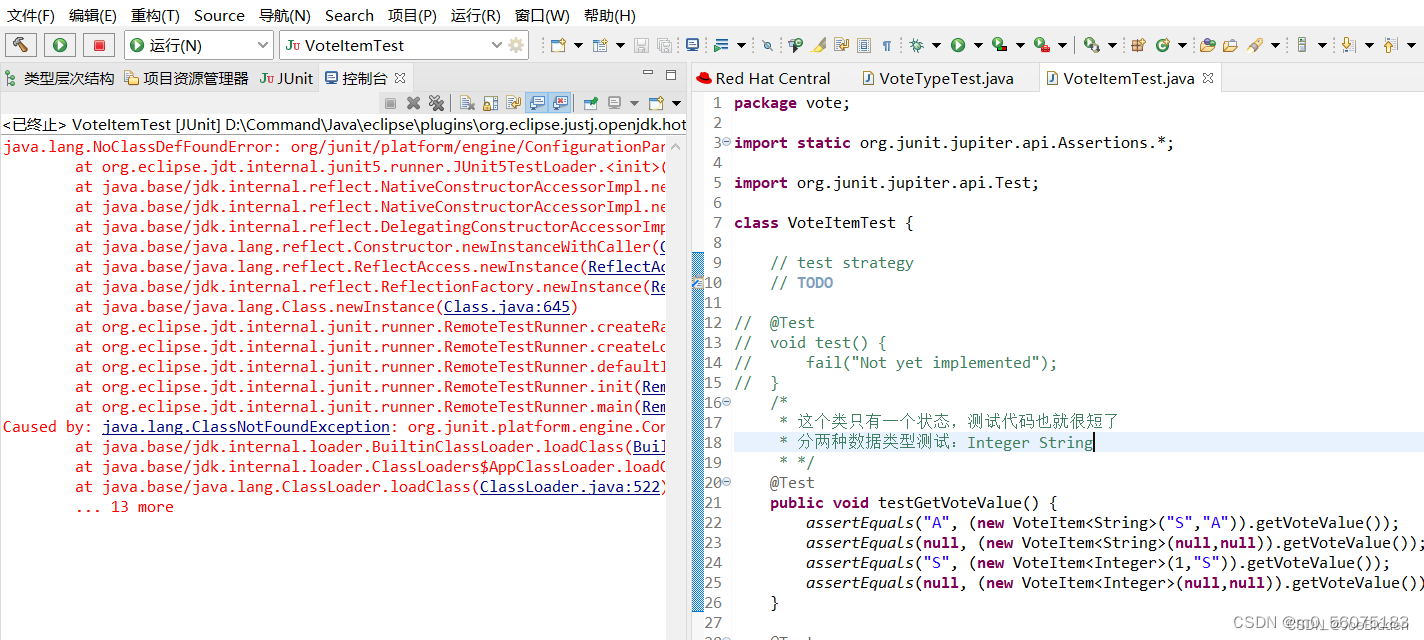Click the Class.java:645 stack trace link
This screenshot has height=640, width=1424.
(x=506, y=306)
